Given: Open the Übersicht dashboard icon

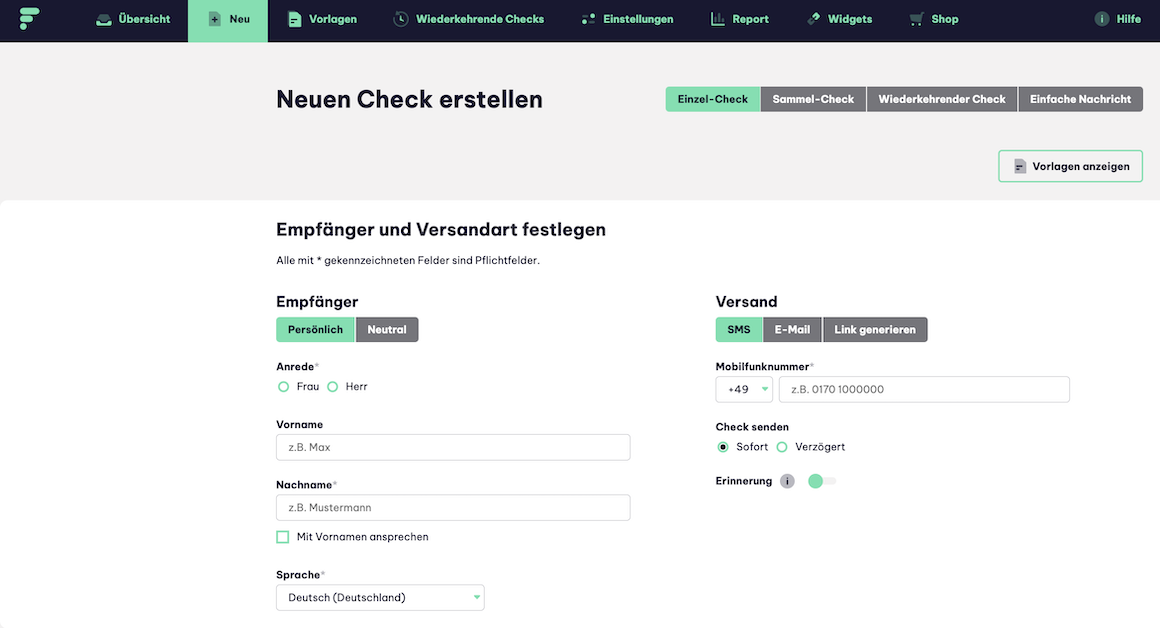Looking at the screenshot, I should tap(102, 18).
